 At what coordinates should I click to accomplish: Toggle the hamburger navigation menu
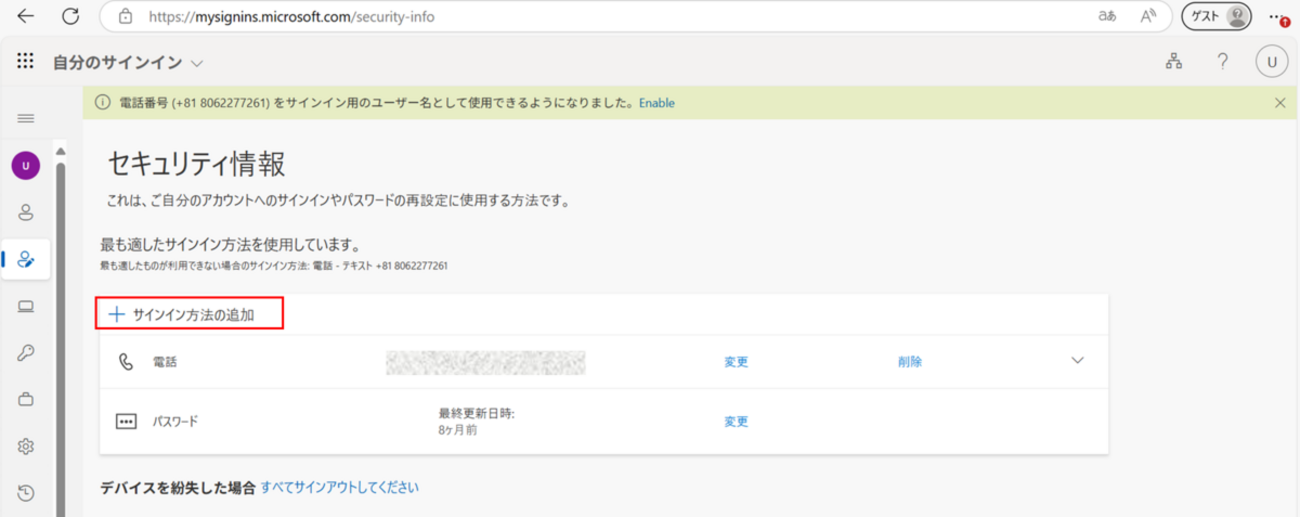click(x=26, y=118)
